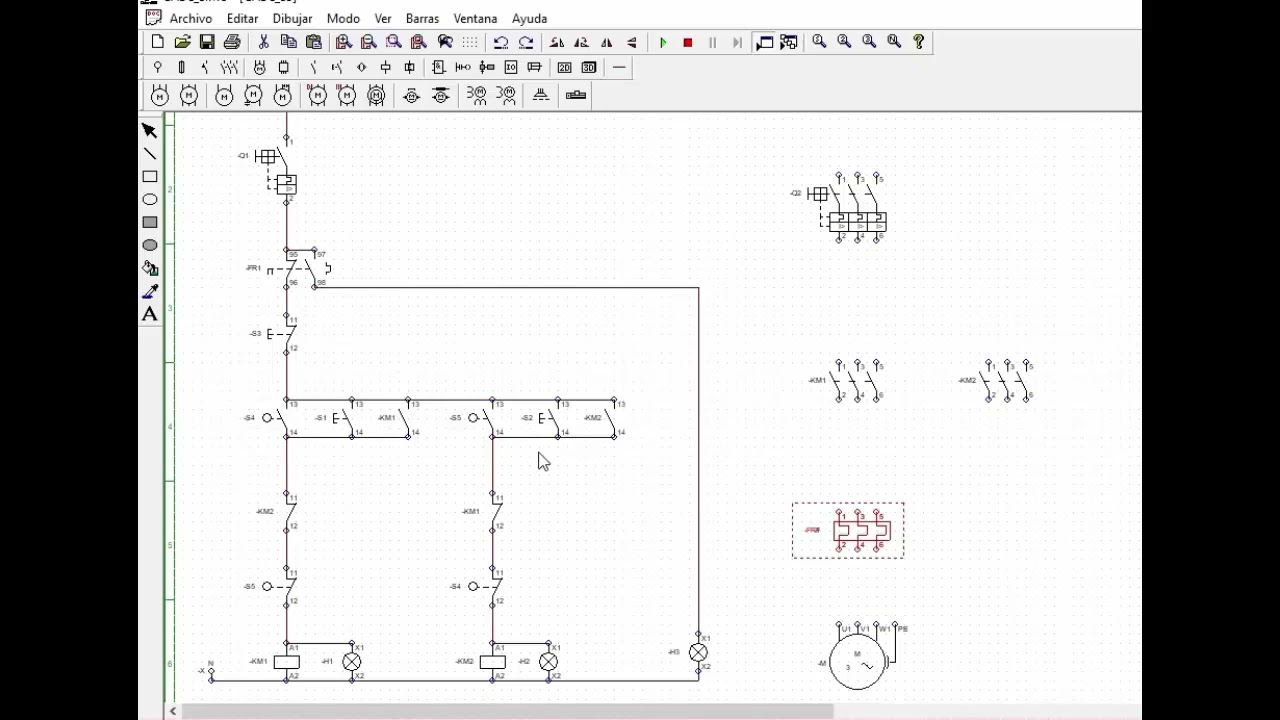The height and width of the screenshot is (720, 1280).
Task: Click the zoom magnifier labeled 1
Action: 819,42
